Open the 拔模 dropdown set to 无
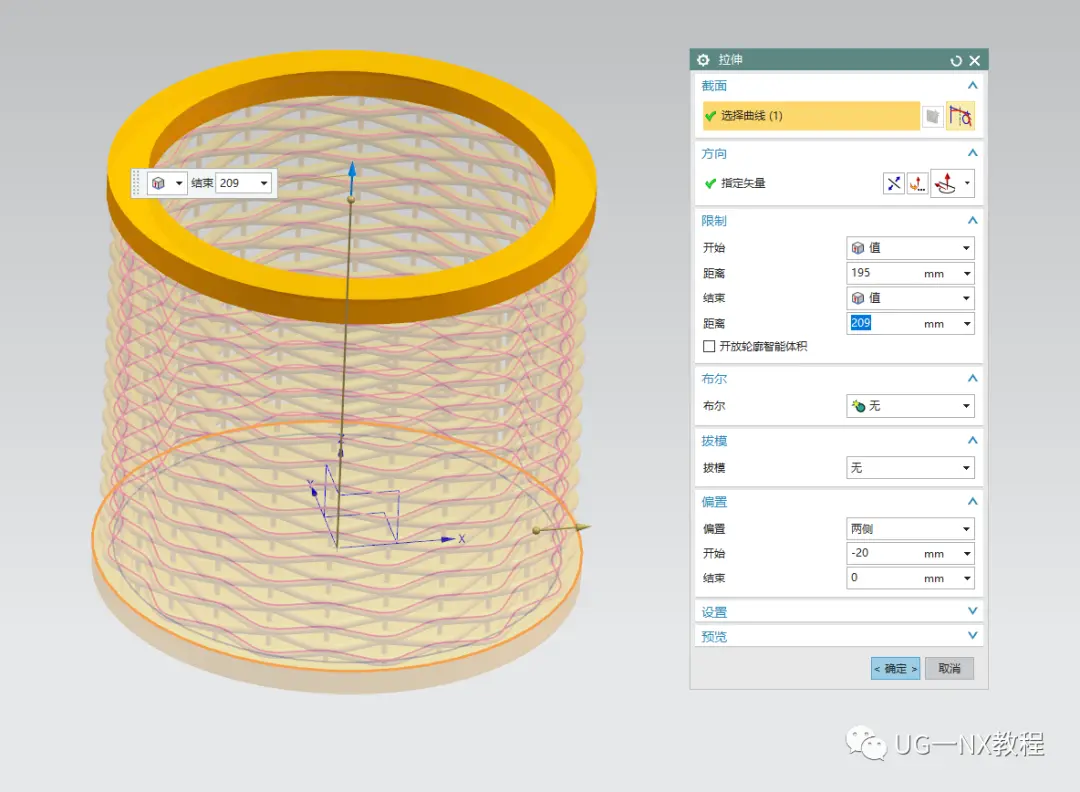This screenshot has height=792, width=1080. coord(910,468)
